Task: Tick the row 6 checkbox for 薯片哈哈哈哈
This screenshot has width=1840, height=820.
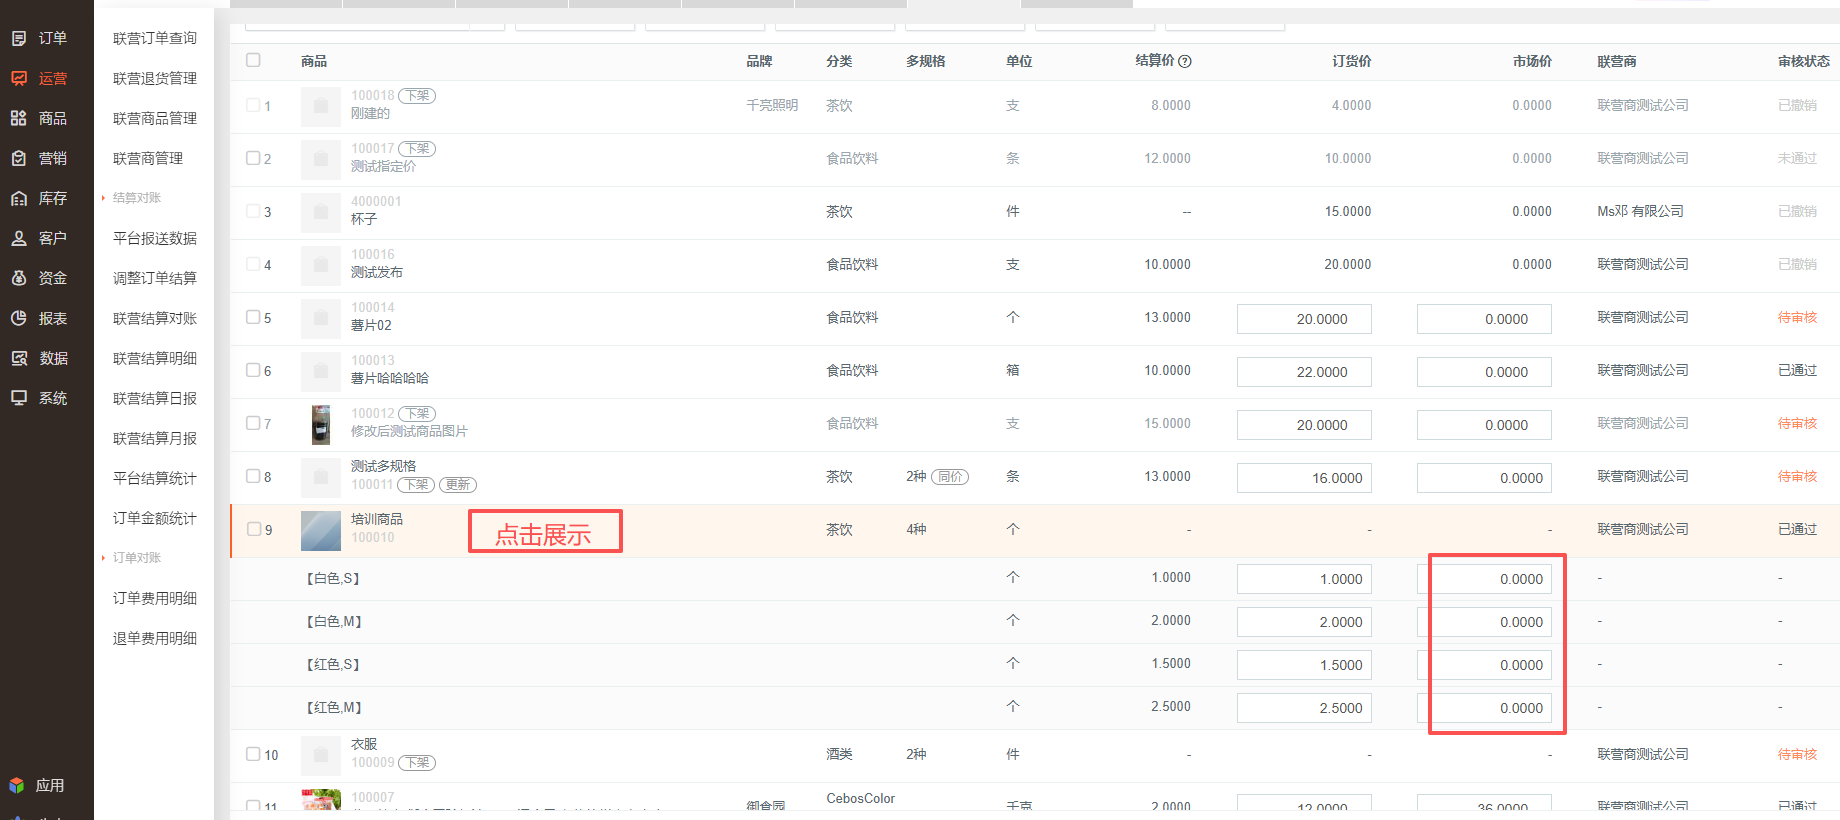Action: (253, 370)
